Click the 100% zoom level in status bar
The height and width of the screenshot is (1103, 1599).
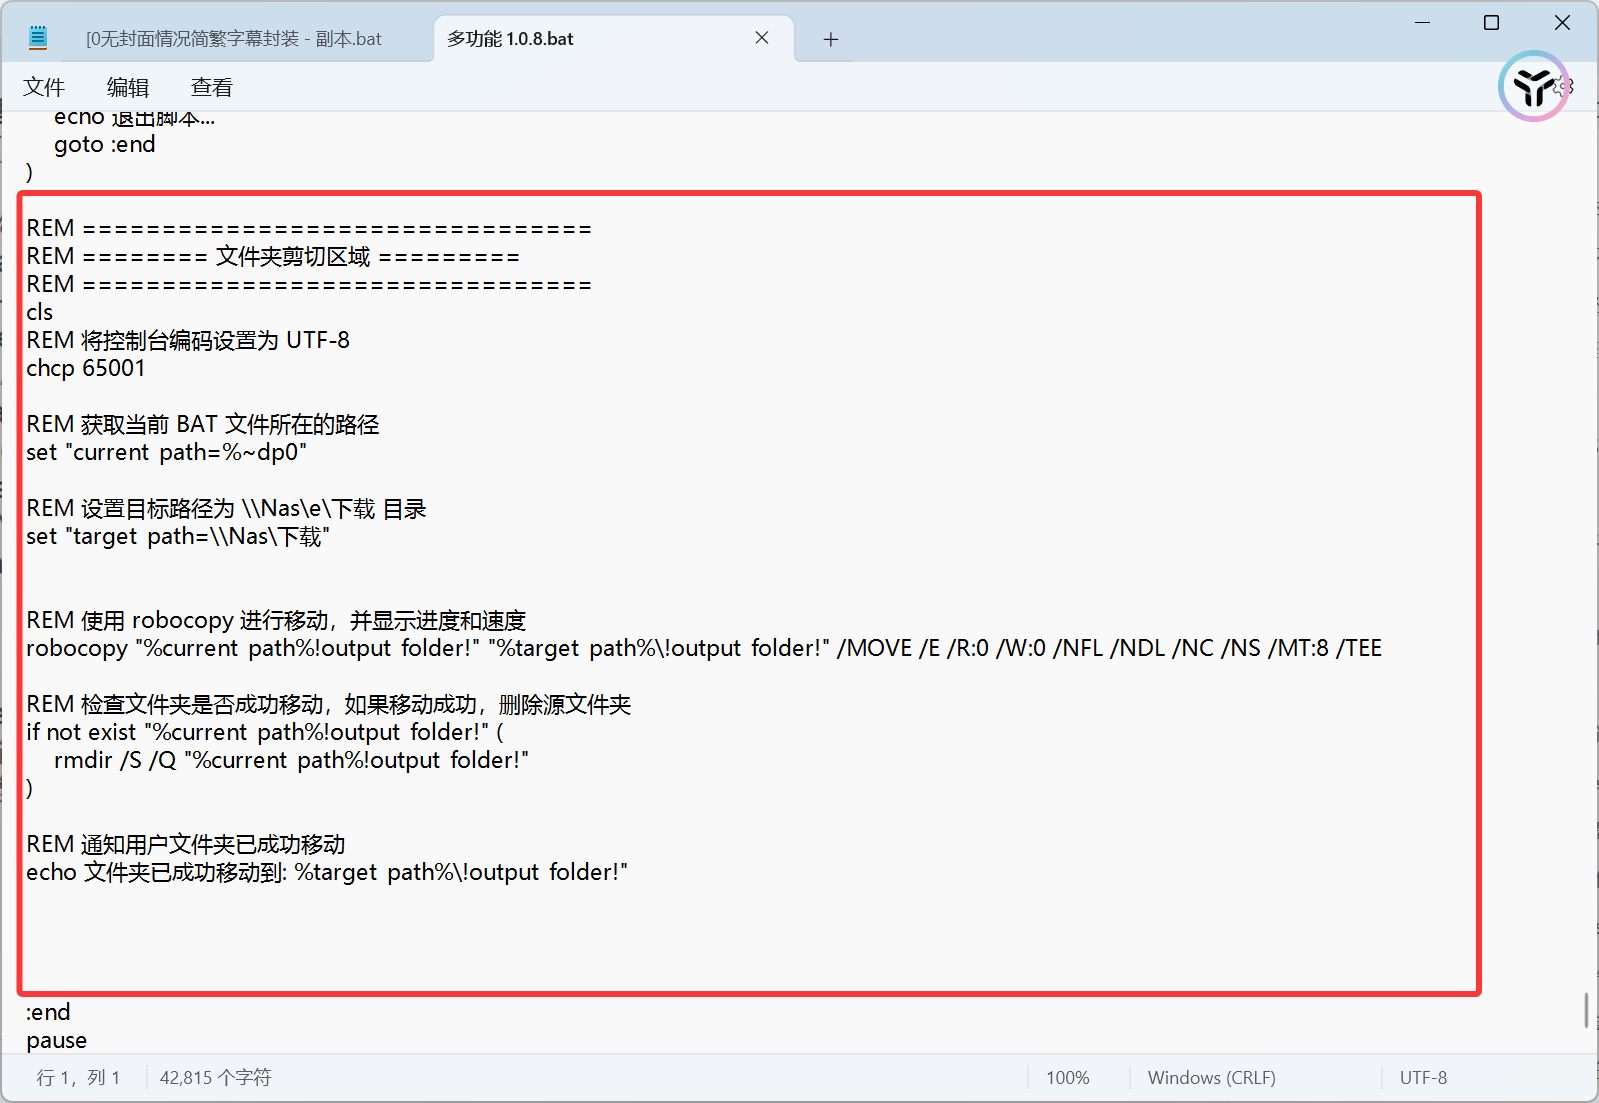pyautogui.click(x=1067, y=1078)
